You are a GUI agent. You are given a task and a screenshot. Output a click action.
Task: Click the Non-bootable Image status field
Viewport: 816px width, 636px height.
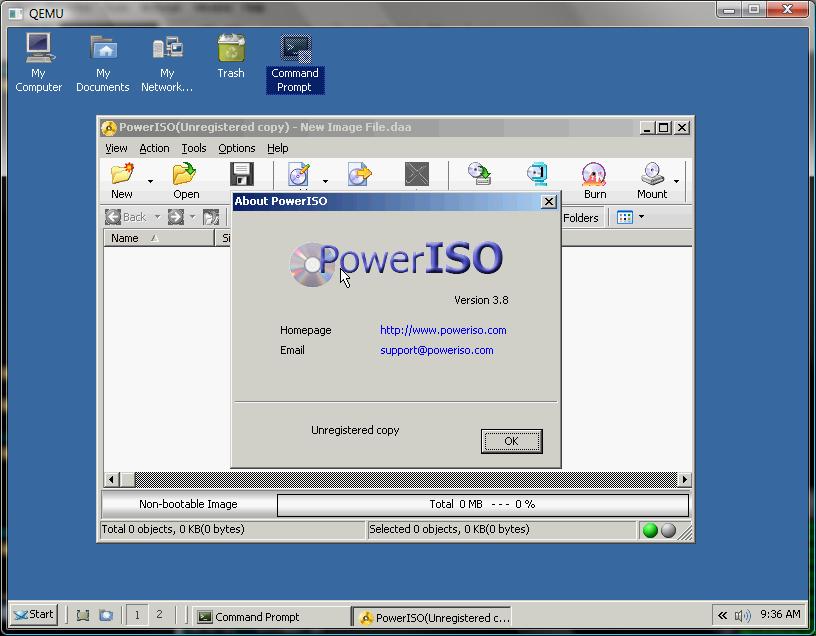tap(188, 505)
